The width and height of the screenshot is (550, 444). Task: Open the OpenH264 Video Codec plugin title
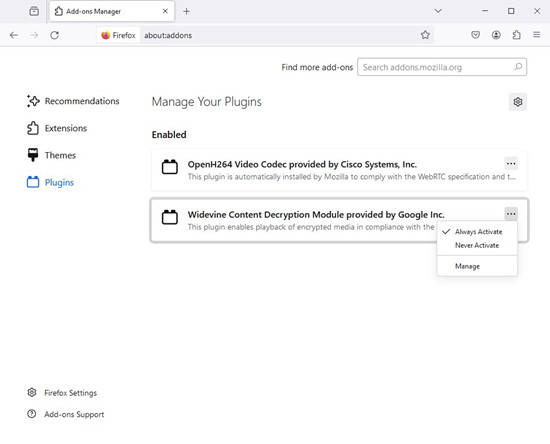[x=302, y=164]
